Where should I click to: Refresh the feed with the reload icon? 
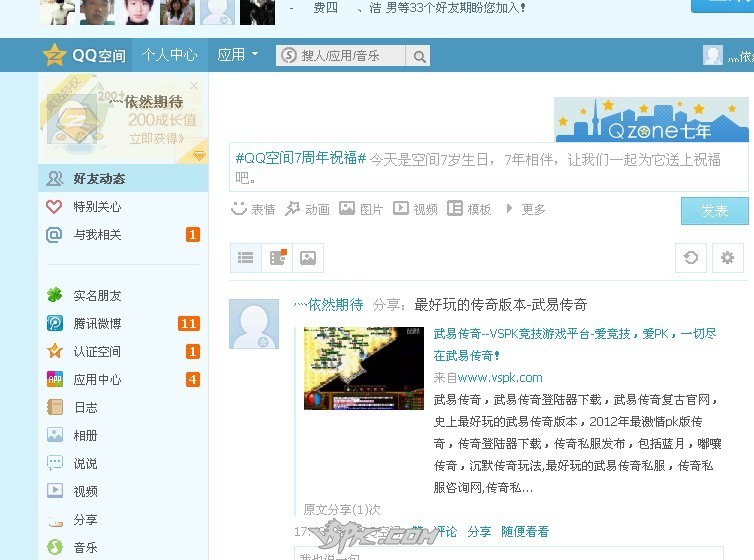click(691, 258)
